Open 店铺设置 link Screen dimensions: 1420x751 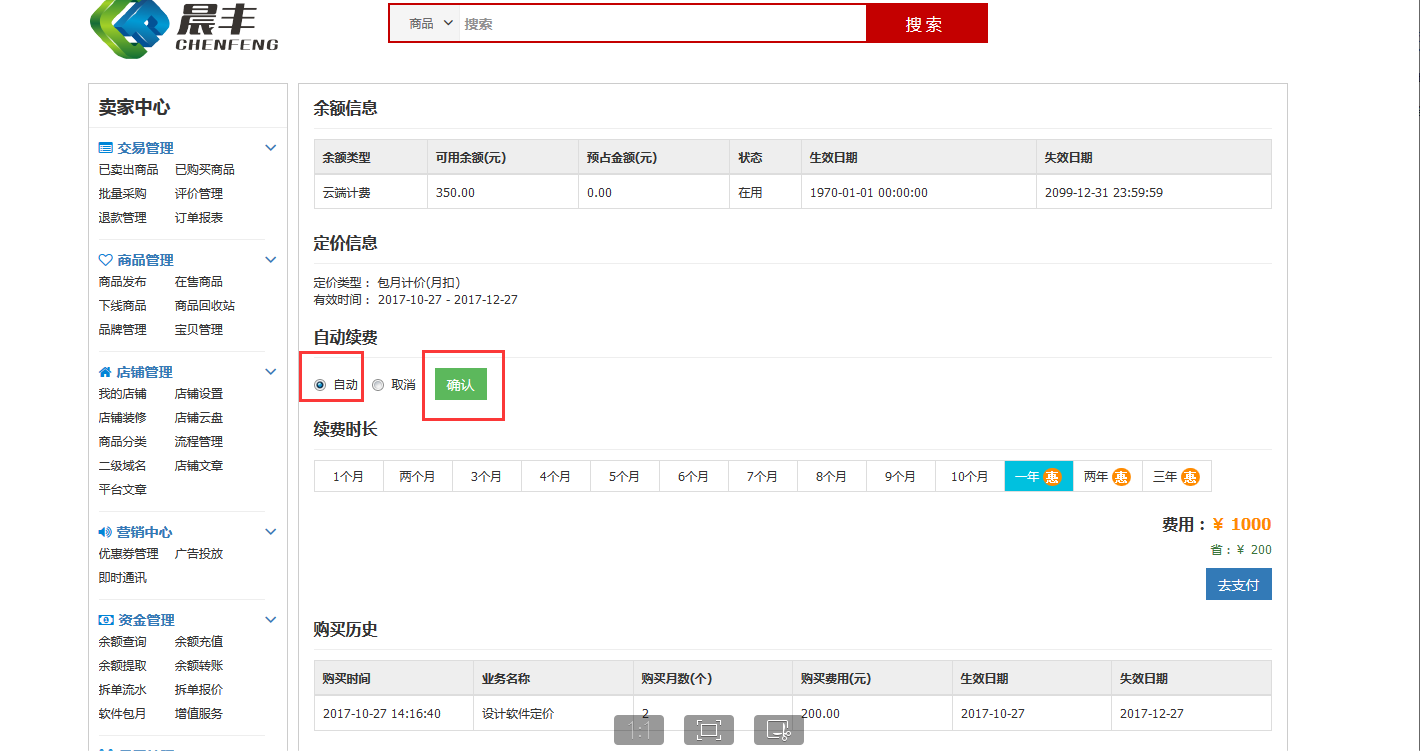click(x=199, y=394)
